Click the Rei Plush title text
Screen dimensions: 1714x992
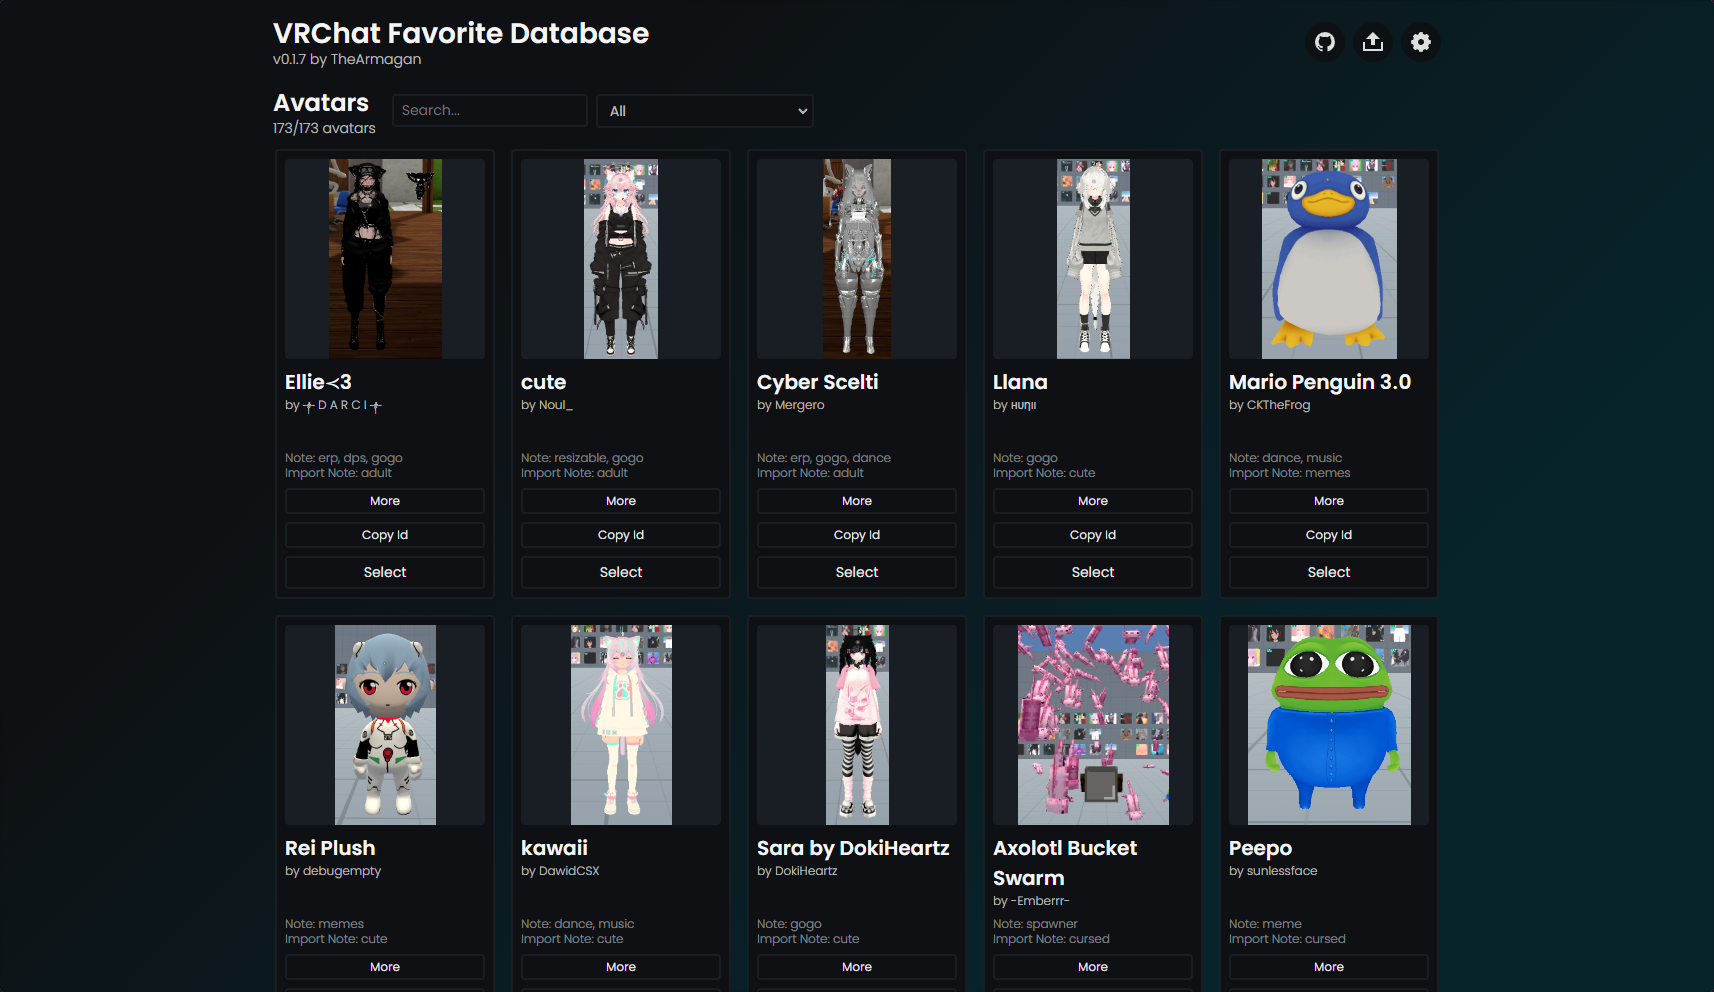(x=330, y=848)
